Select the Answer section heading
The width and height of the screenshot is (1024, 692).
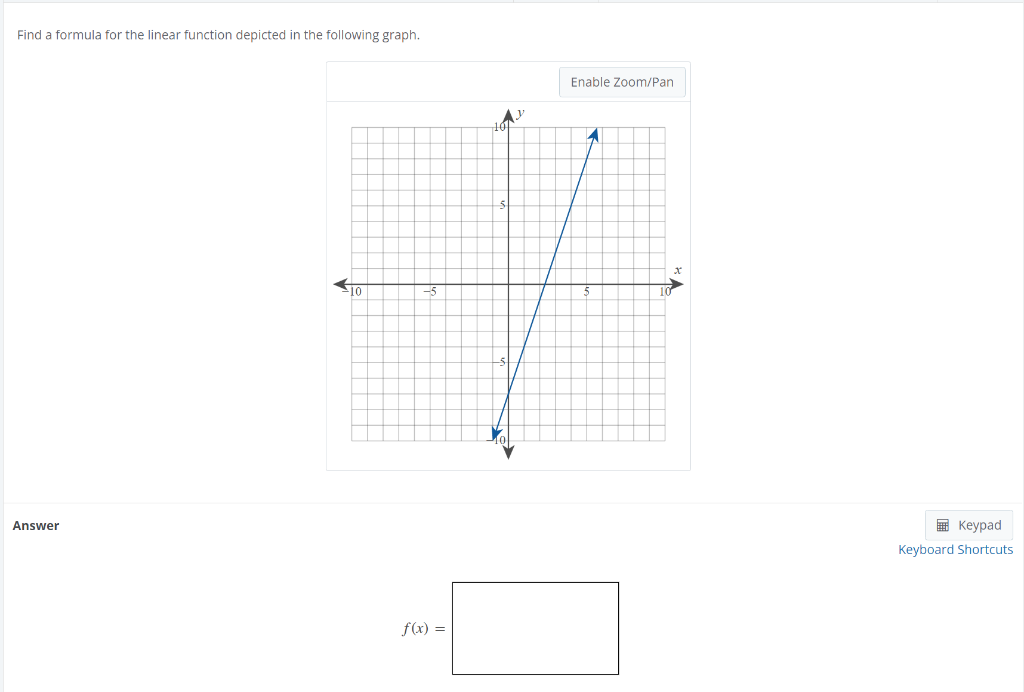(x=35, y=525)
